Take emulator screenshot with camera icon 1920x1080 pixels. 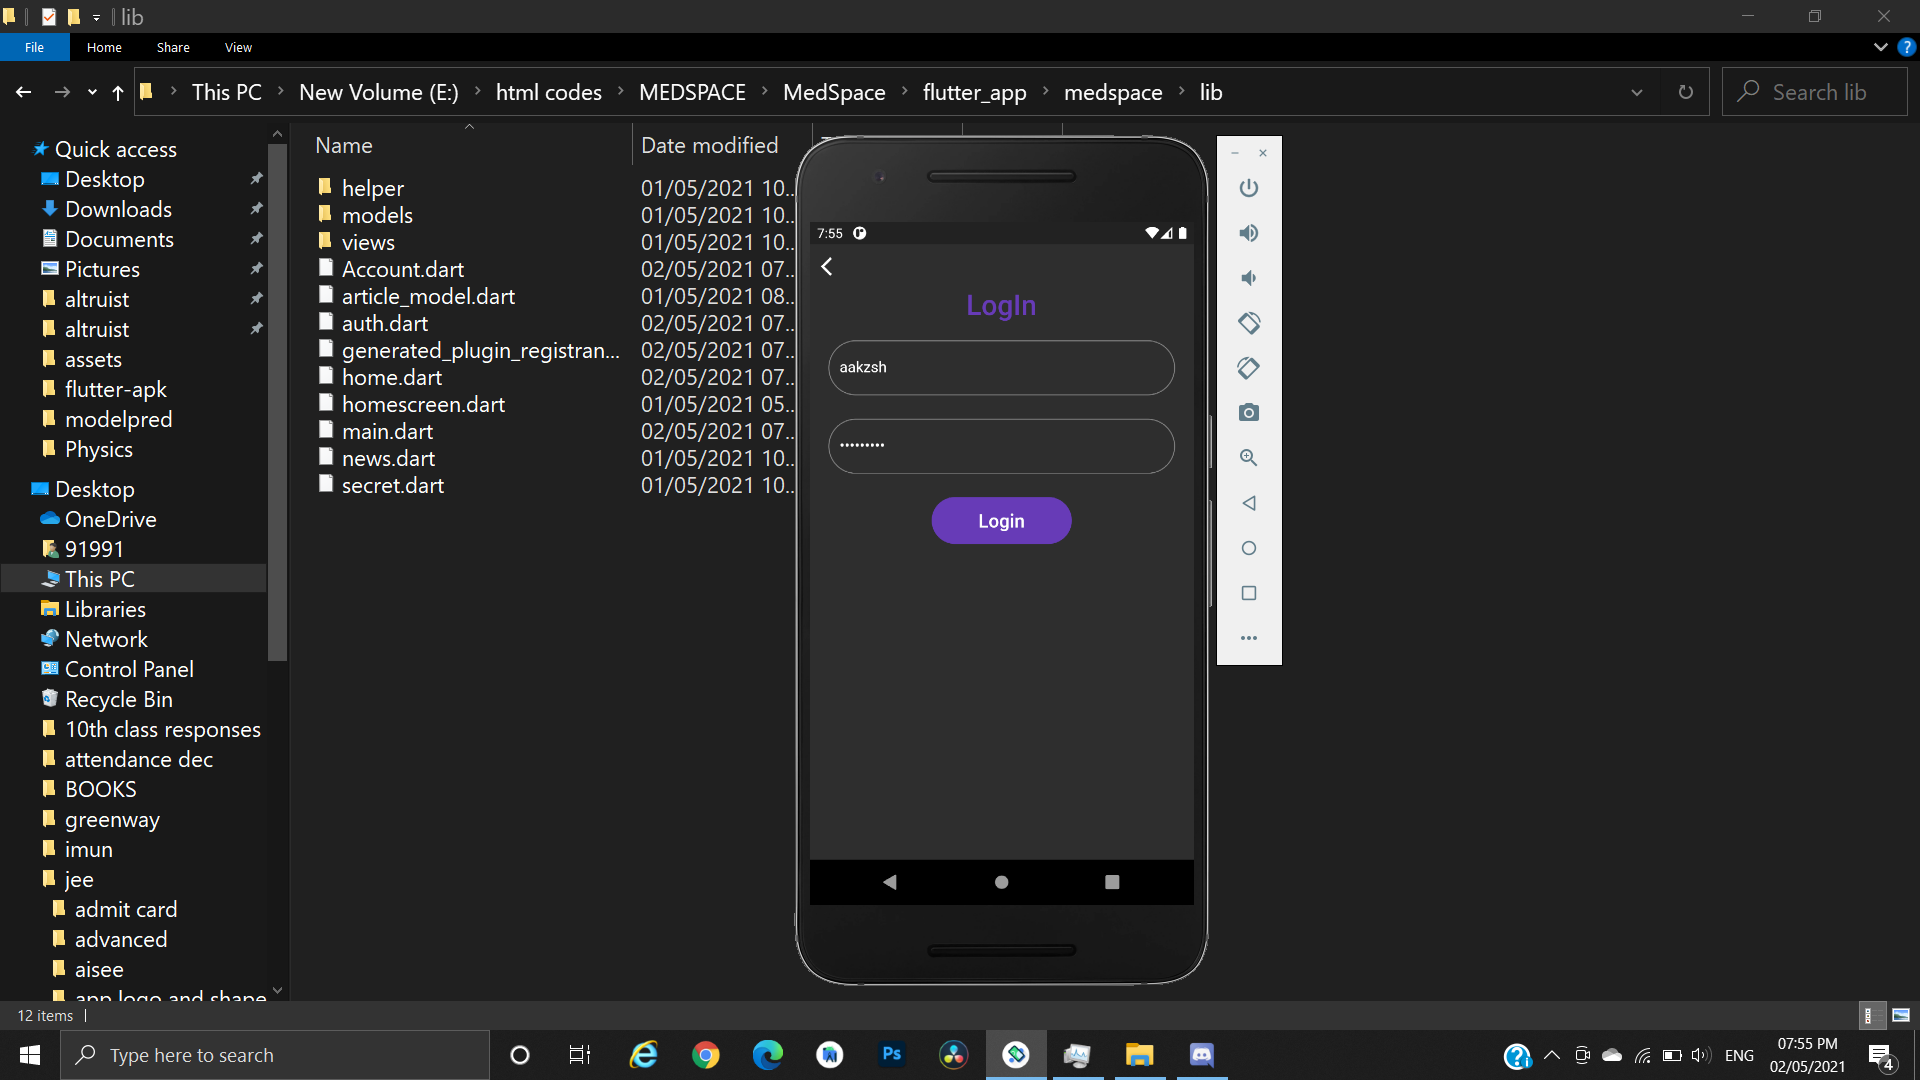tap(1248, 413)
